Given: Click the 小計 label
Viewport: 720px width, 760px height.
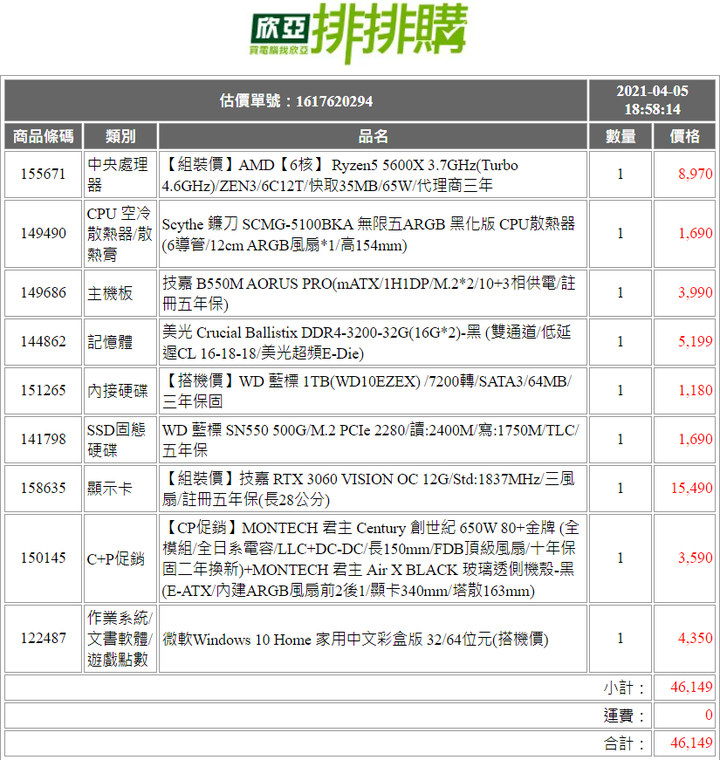Looking at the screenshot, I should (x=624, y=687).
